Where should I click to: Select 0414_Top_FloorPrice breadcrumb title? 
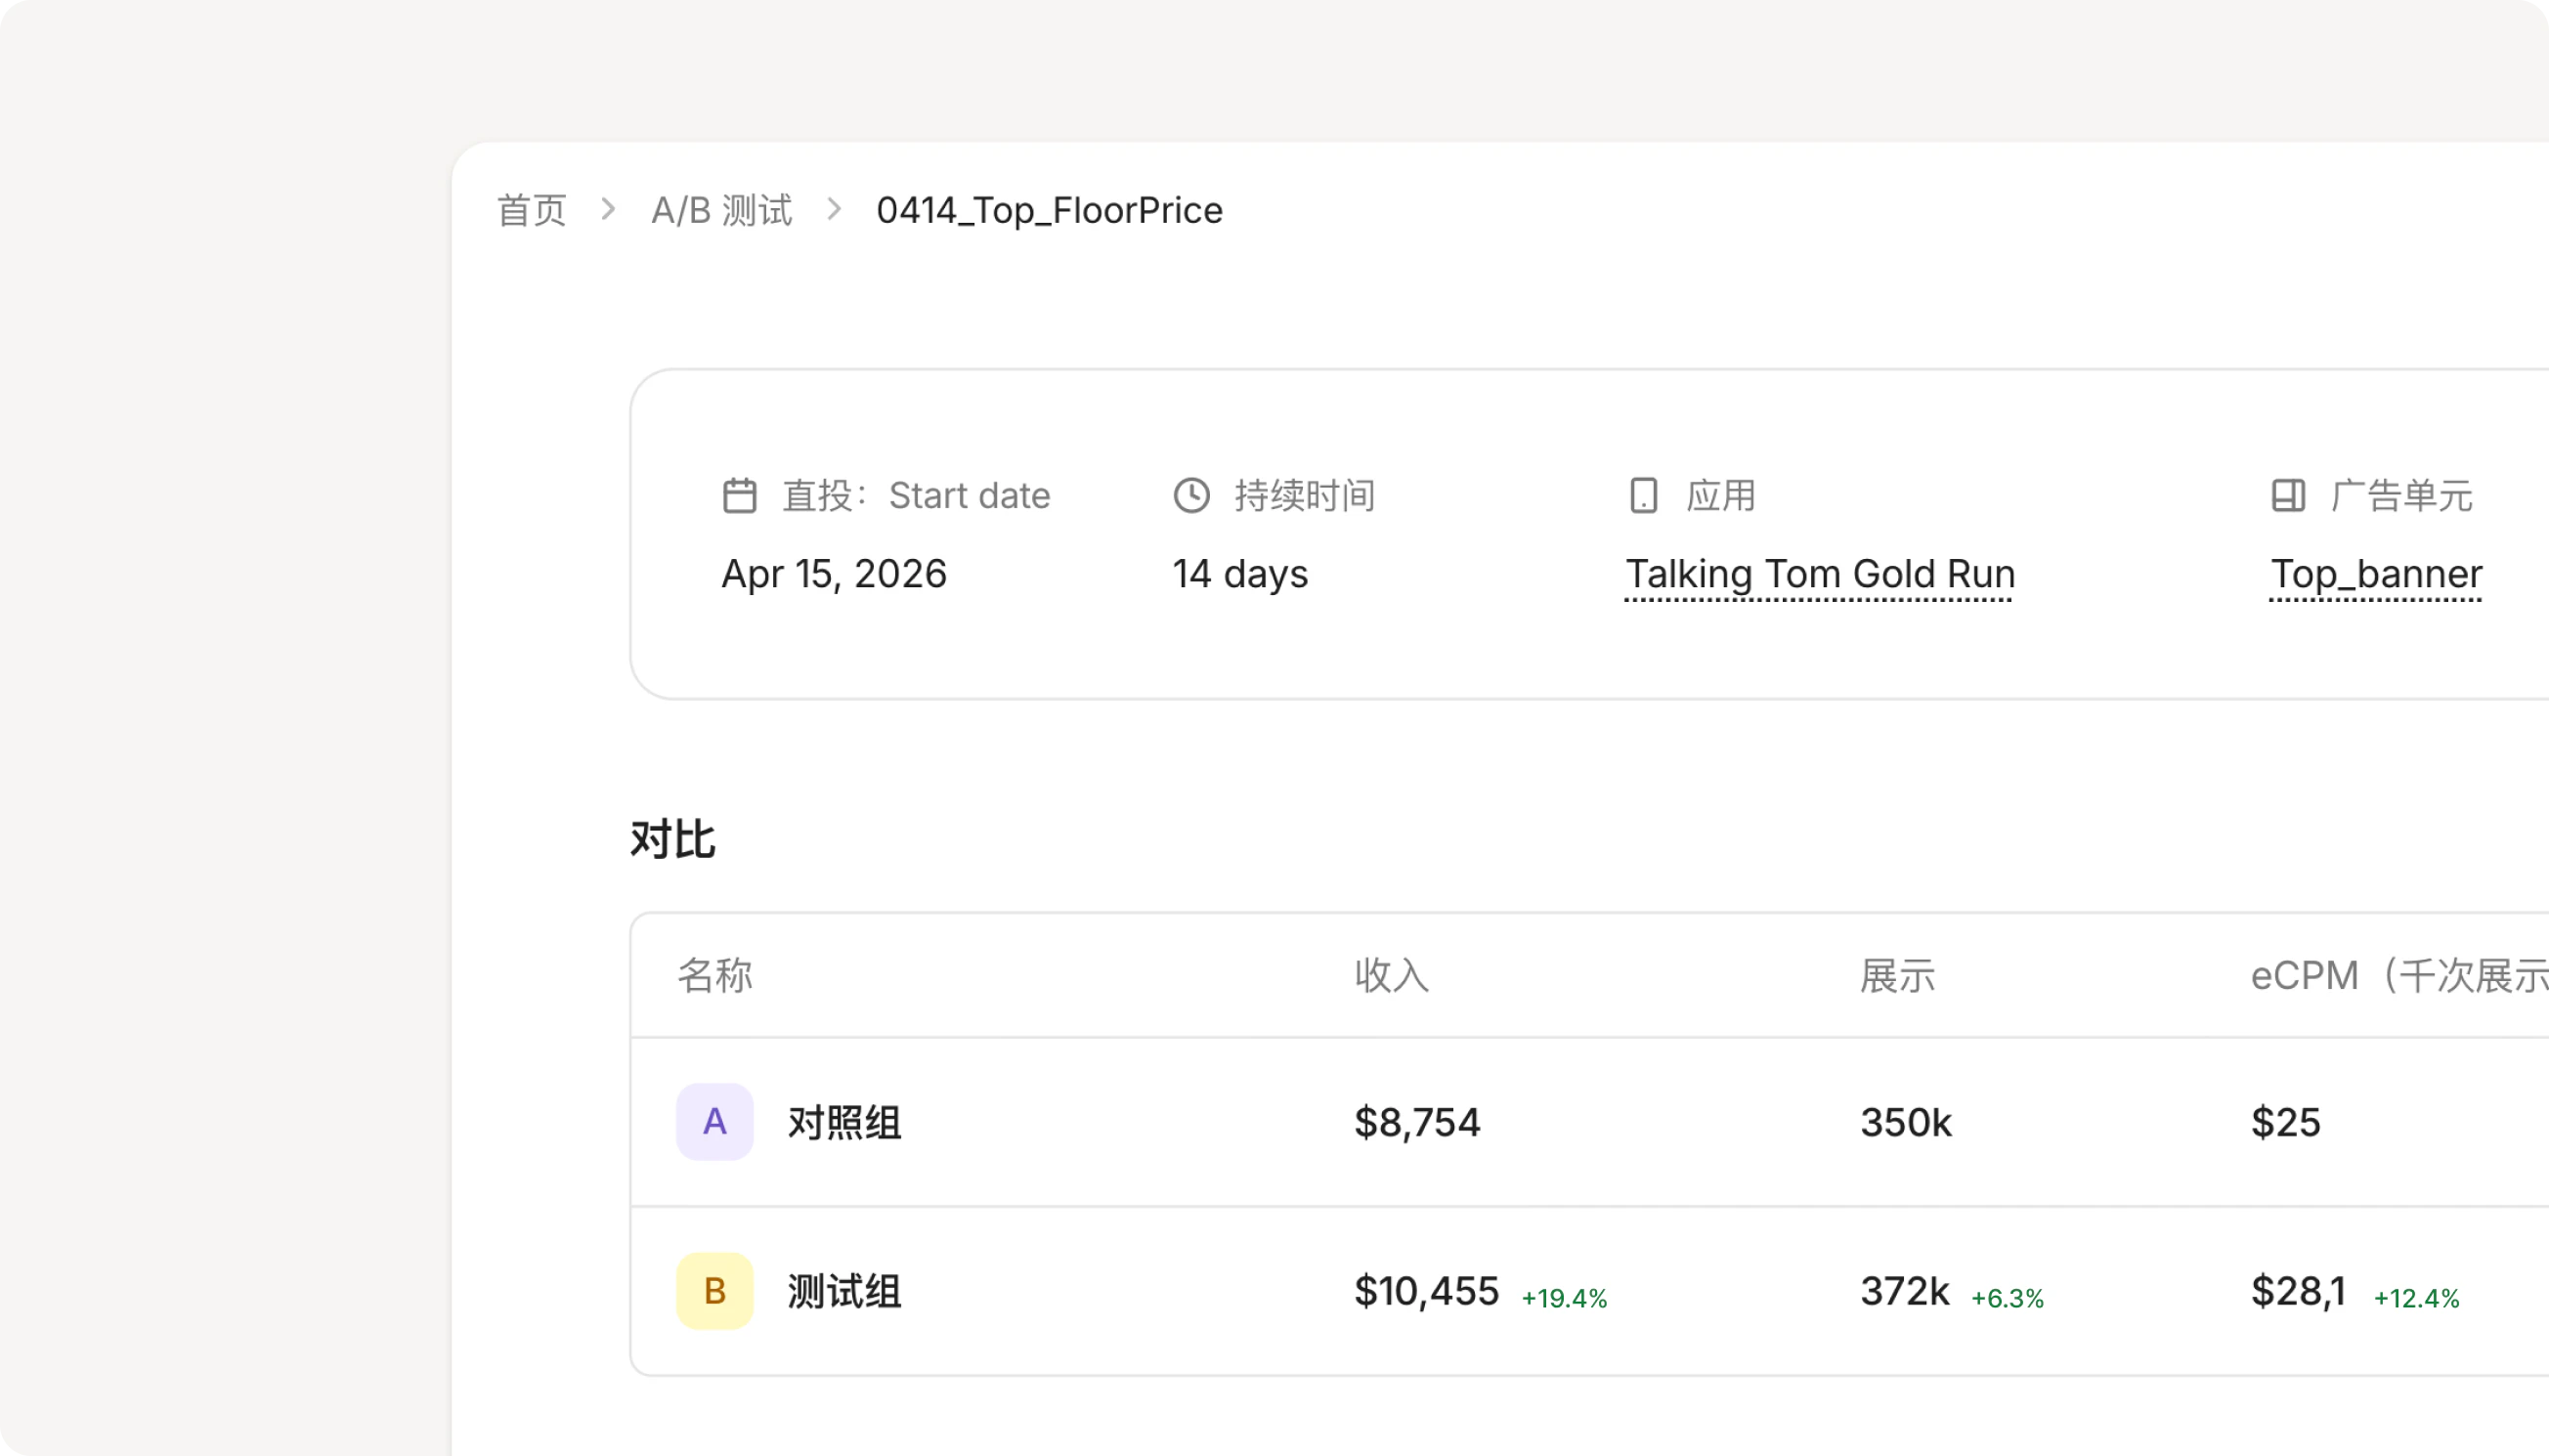(1049, 211)
